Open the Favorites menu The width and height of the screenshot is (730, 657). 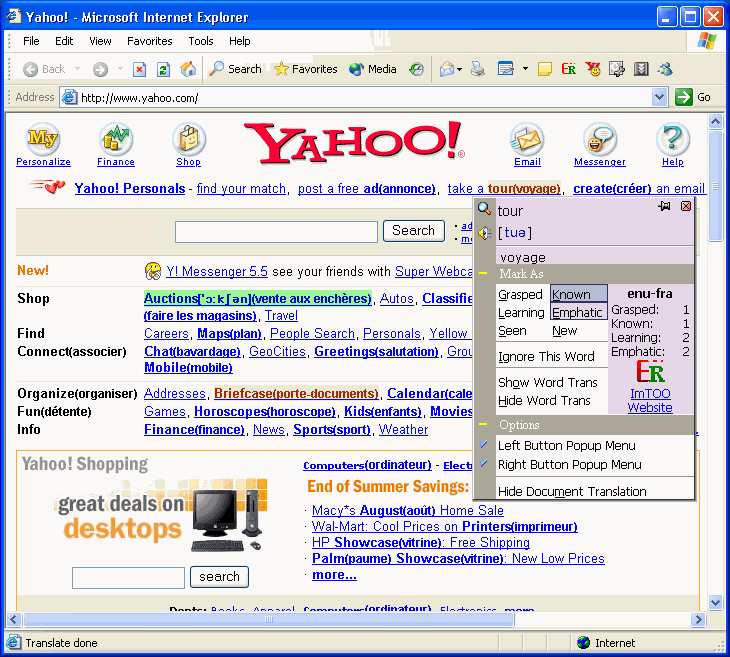(x=149, y=41)
